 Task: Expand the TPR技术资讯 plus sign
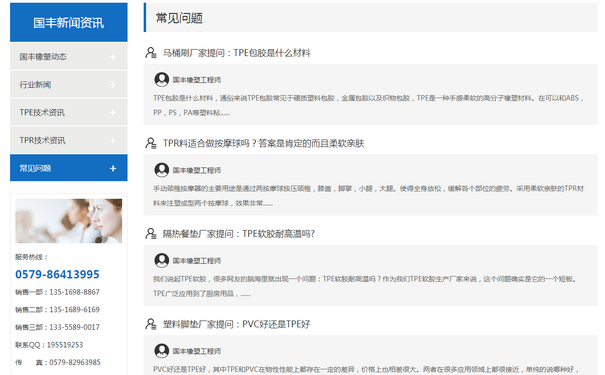tap(113, 140)
